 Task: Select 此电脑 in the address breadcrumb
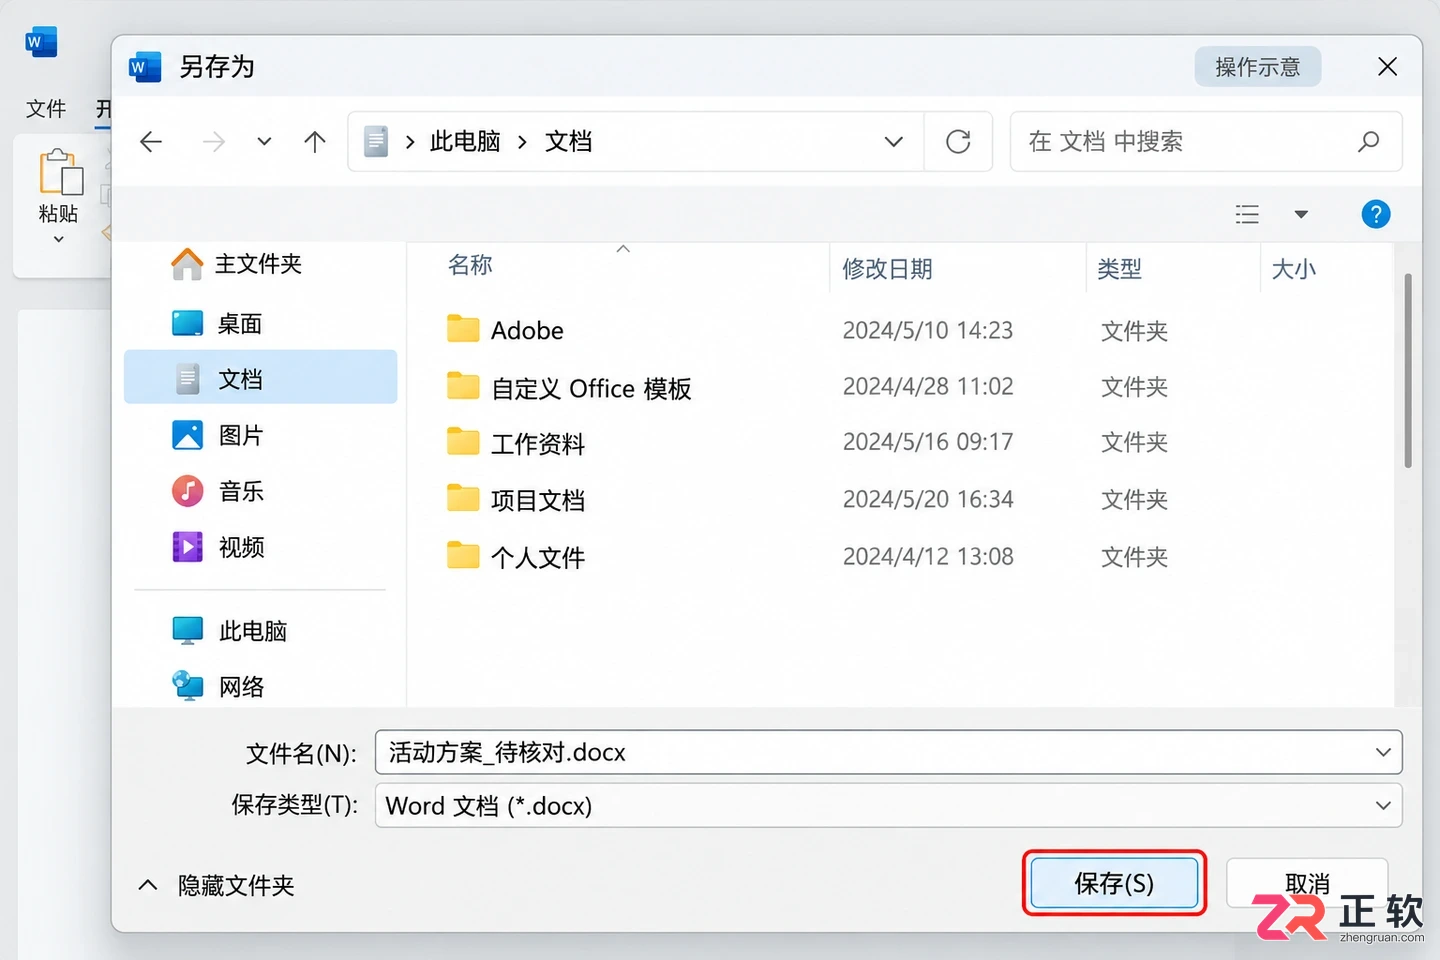[x=465, y=142]
